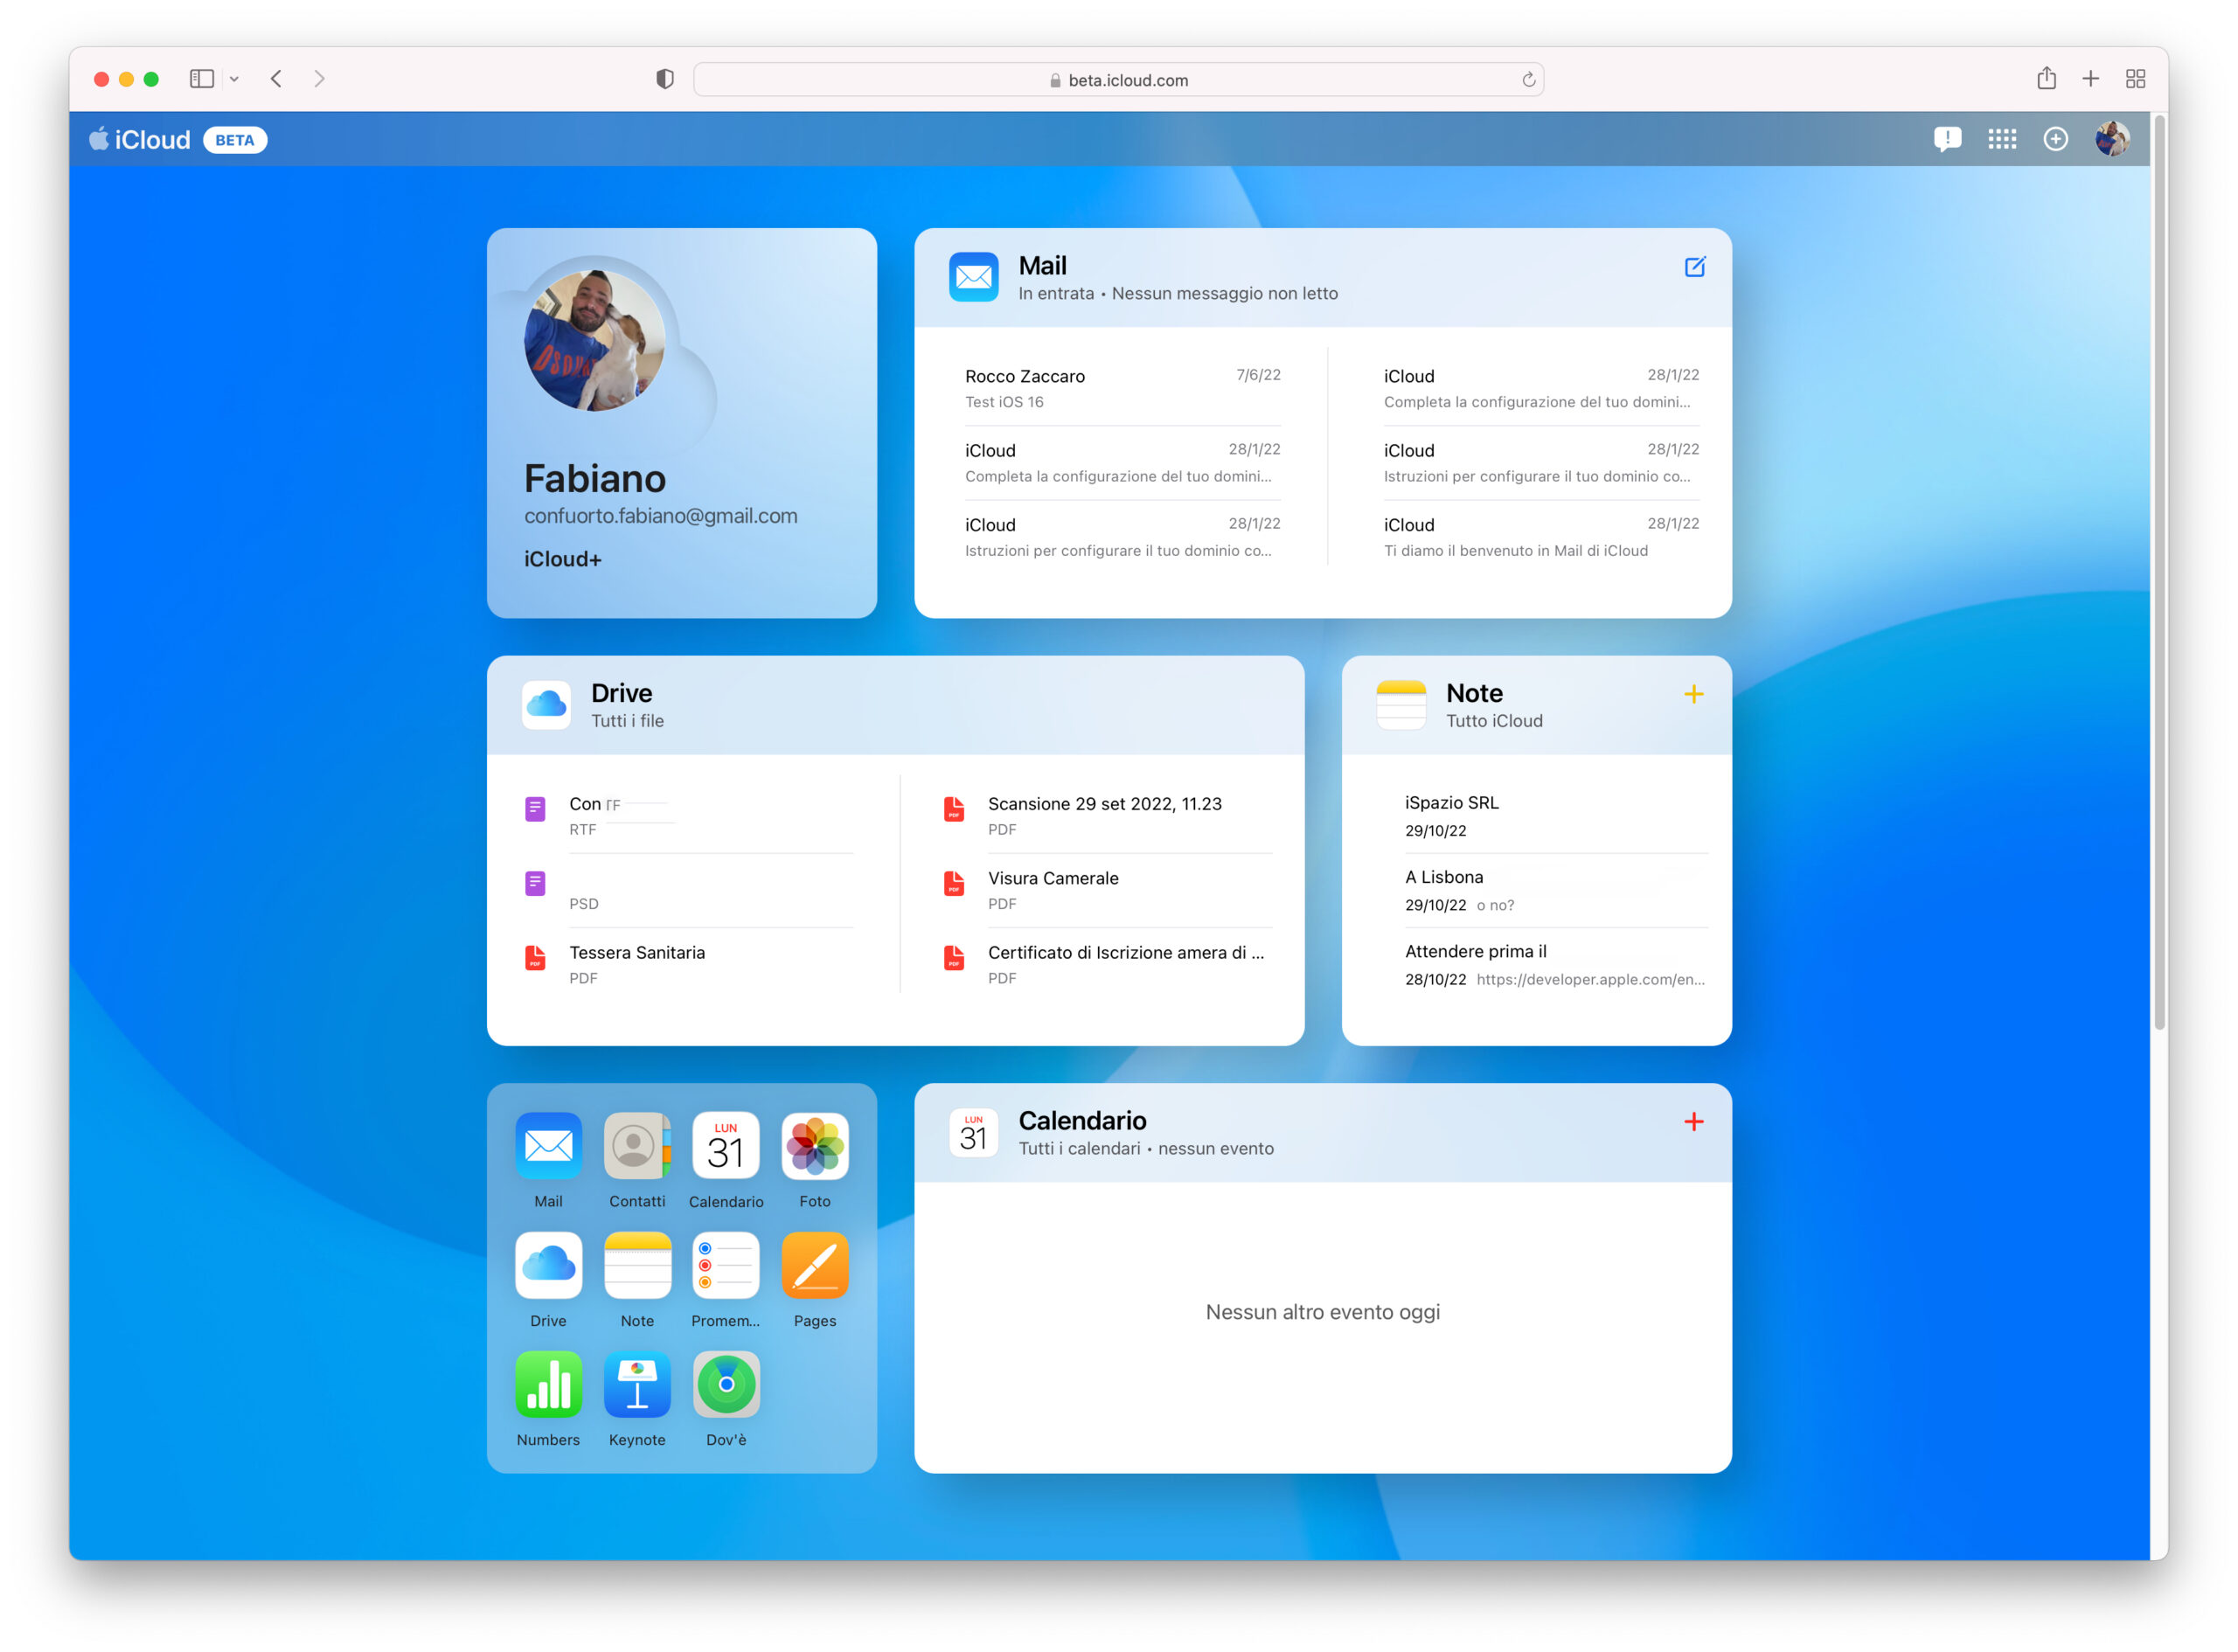
Task: Compose a new mail message
Action: [1694, 267]
